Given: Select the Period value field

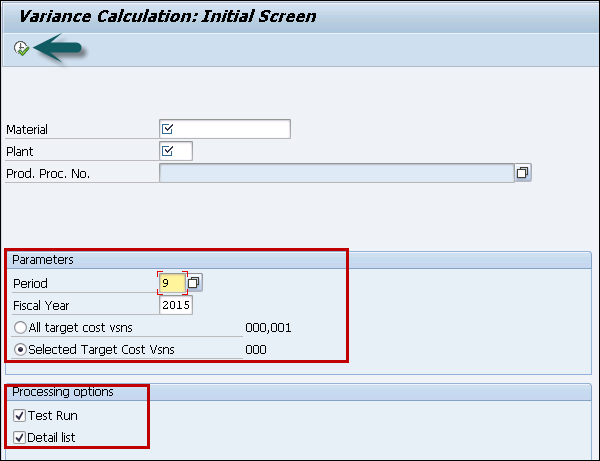Looking at the screenshot, I should [x=171, y=283].
